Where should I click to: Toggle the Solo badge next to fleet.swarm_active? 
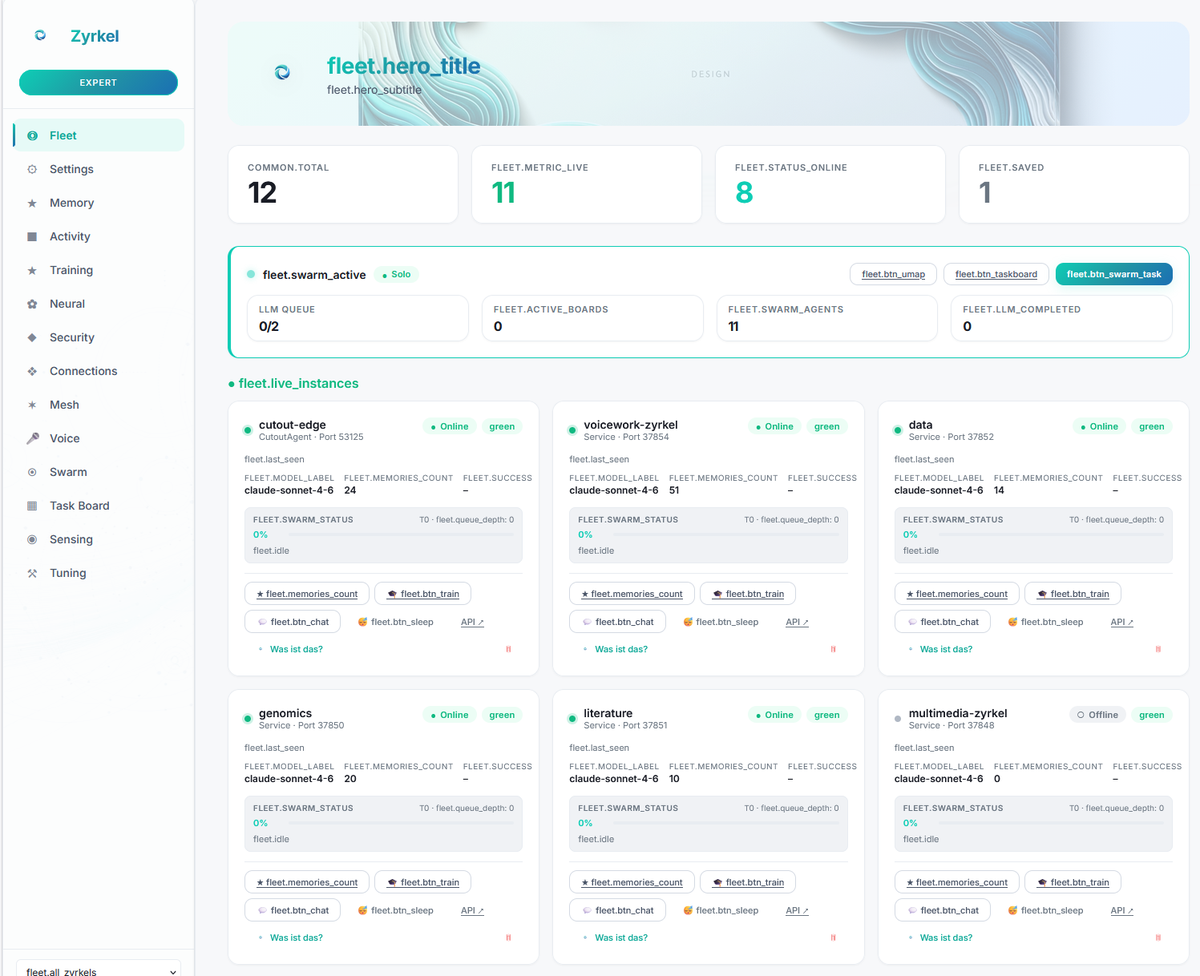pos(395,274)
